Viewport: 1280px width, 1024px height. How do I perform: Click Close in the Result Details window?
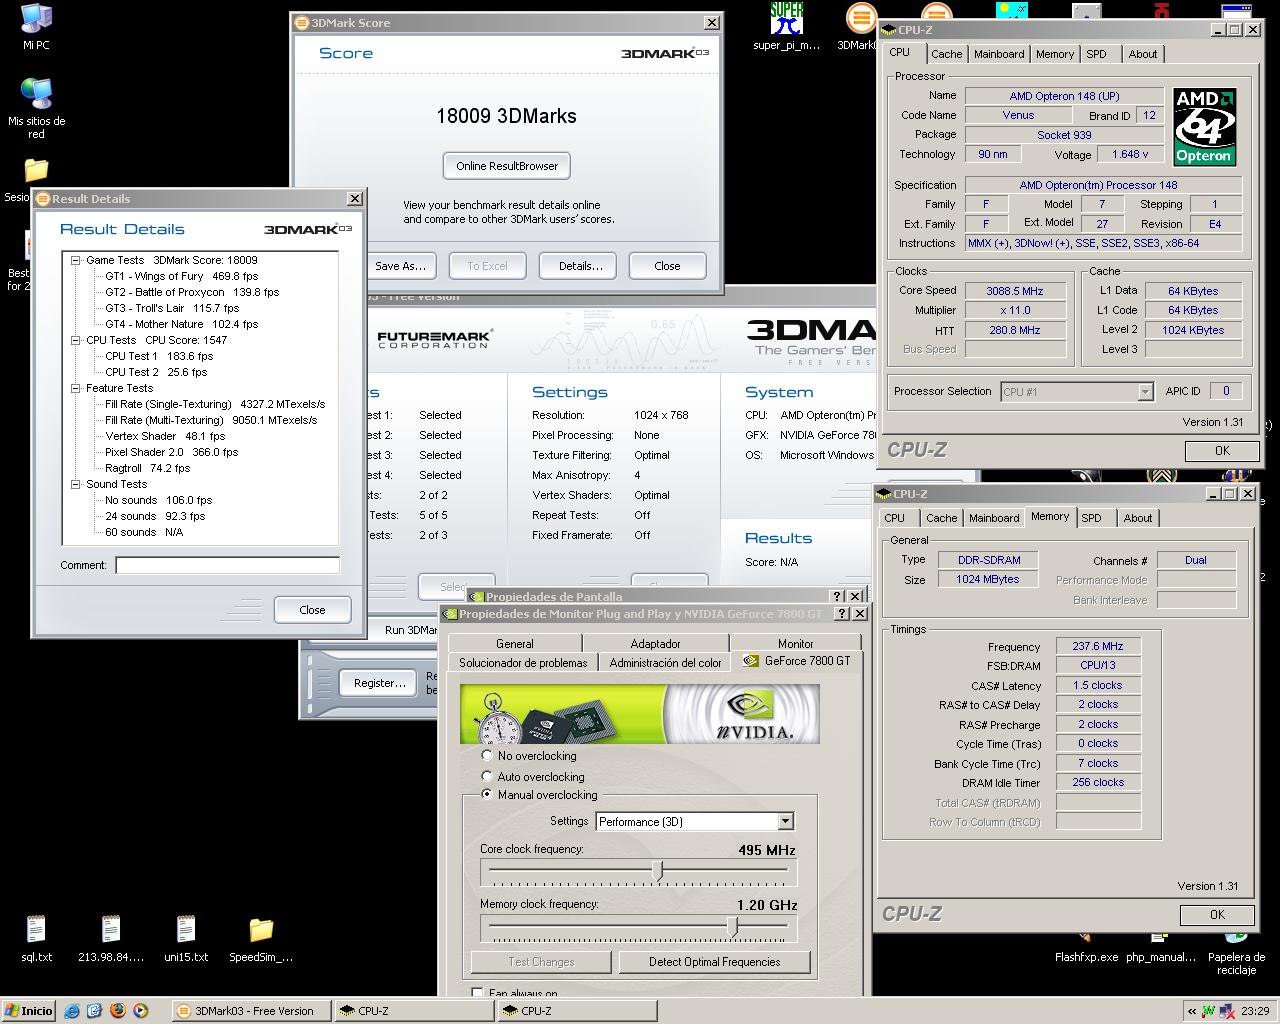[x=312, y=610]
